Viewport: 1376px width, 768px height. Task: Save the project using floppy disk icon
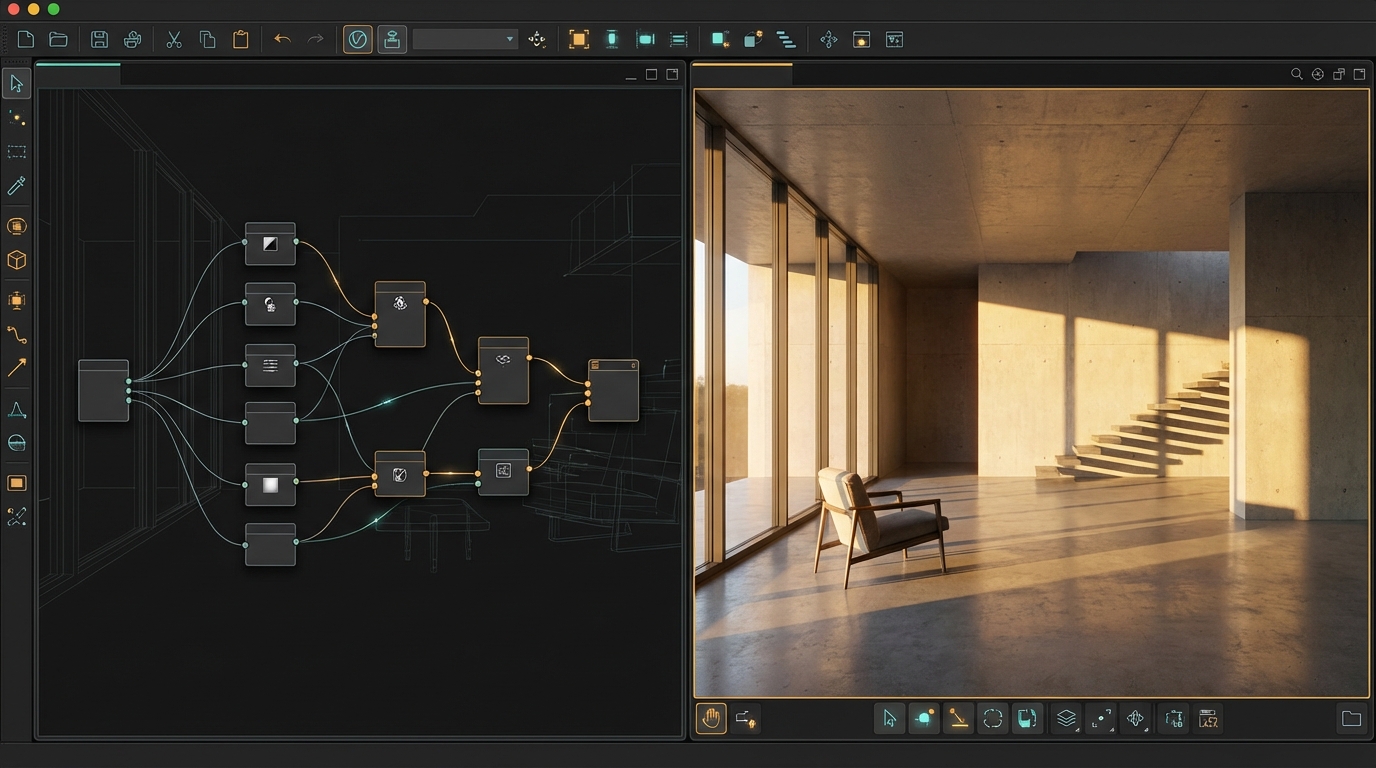99,40
